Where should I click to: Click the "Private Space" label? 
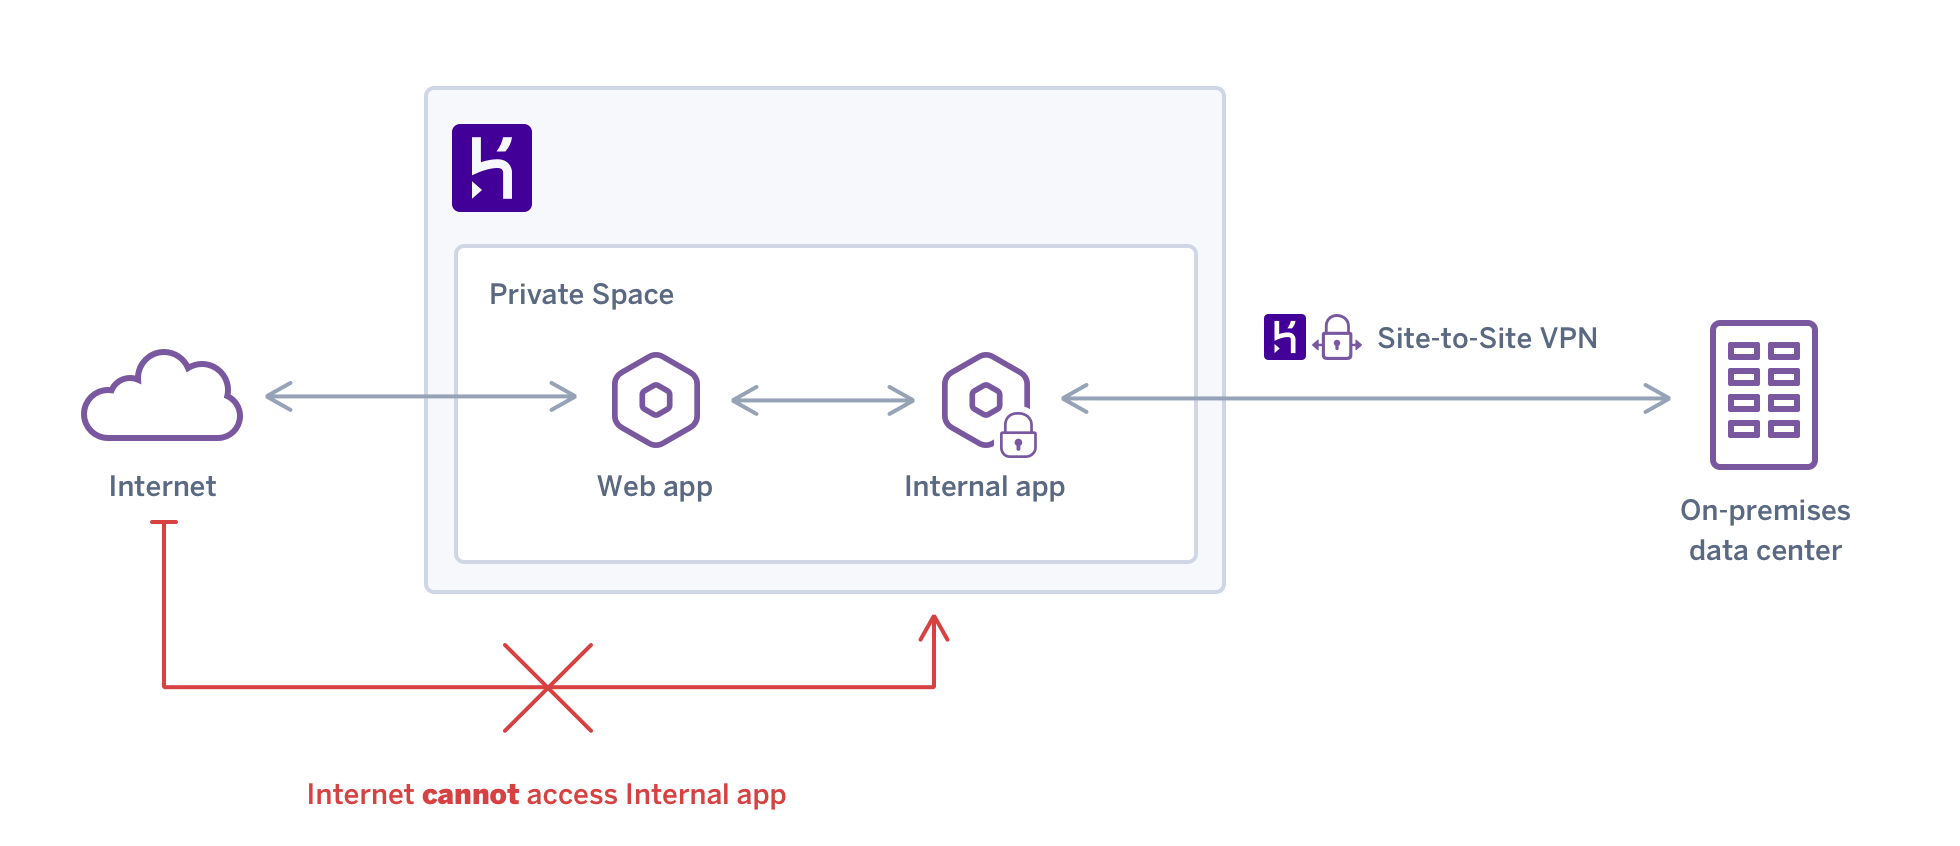pyautogui.click(x=581, y=294)
